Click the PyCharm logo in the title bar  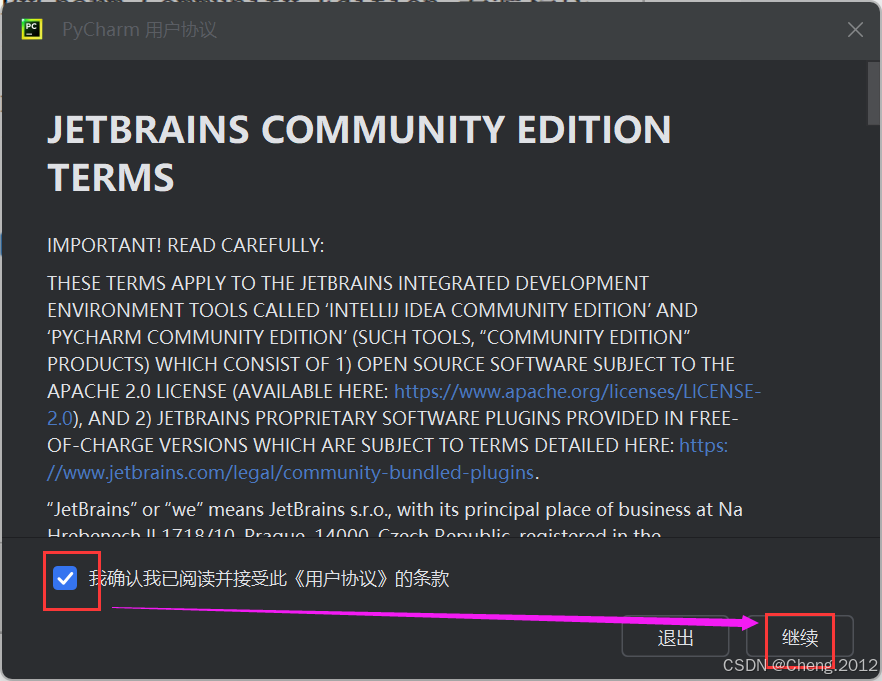point(30,29)
